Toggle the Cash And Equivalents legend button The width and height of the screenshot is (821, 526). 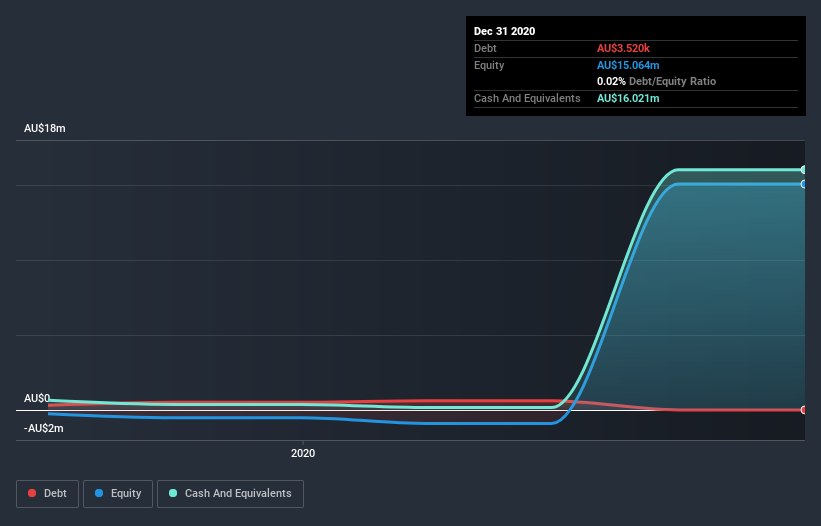tap(230, 494)
